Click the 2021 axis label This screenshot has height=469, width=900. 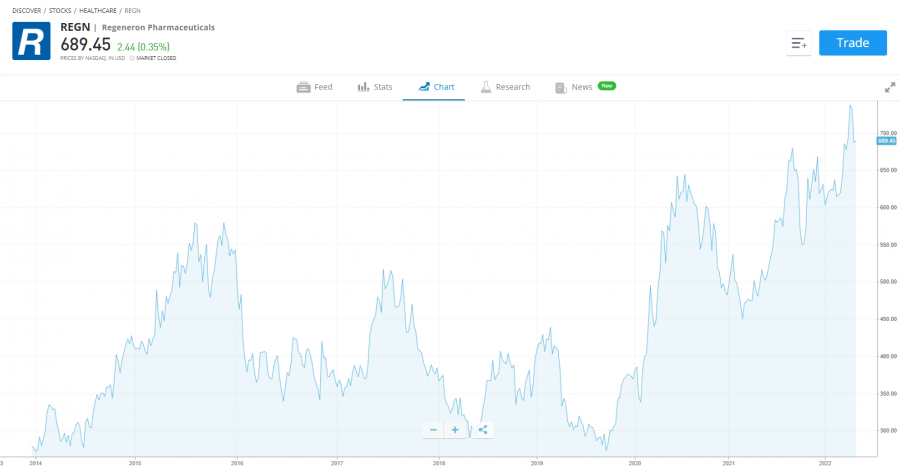(728, 463)
